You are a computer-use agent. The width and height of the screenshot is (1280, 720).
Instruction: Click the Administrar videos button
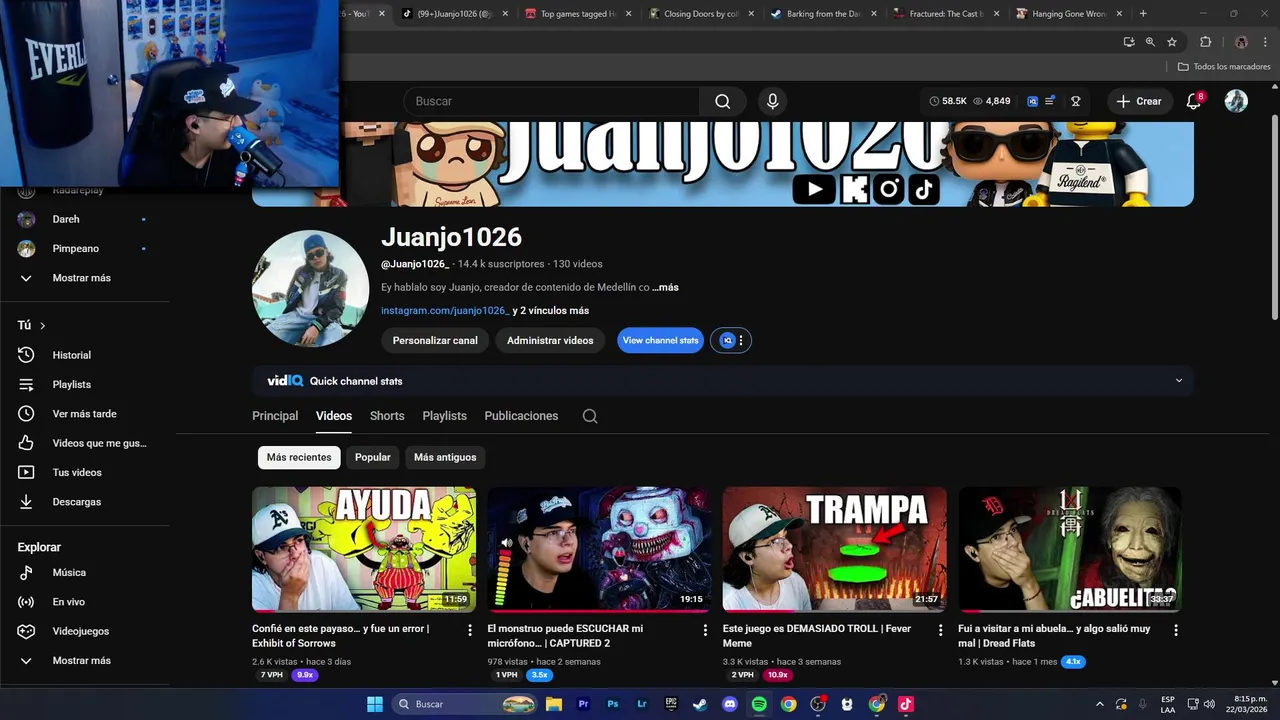coord(550,341)
